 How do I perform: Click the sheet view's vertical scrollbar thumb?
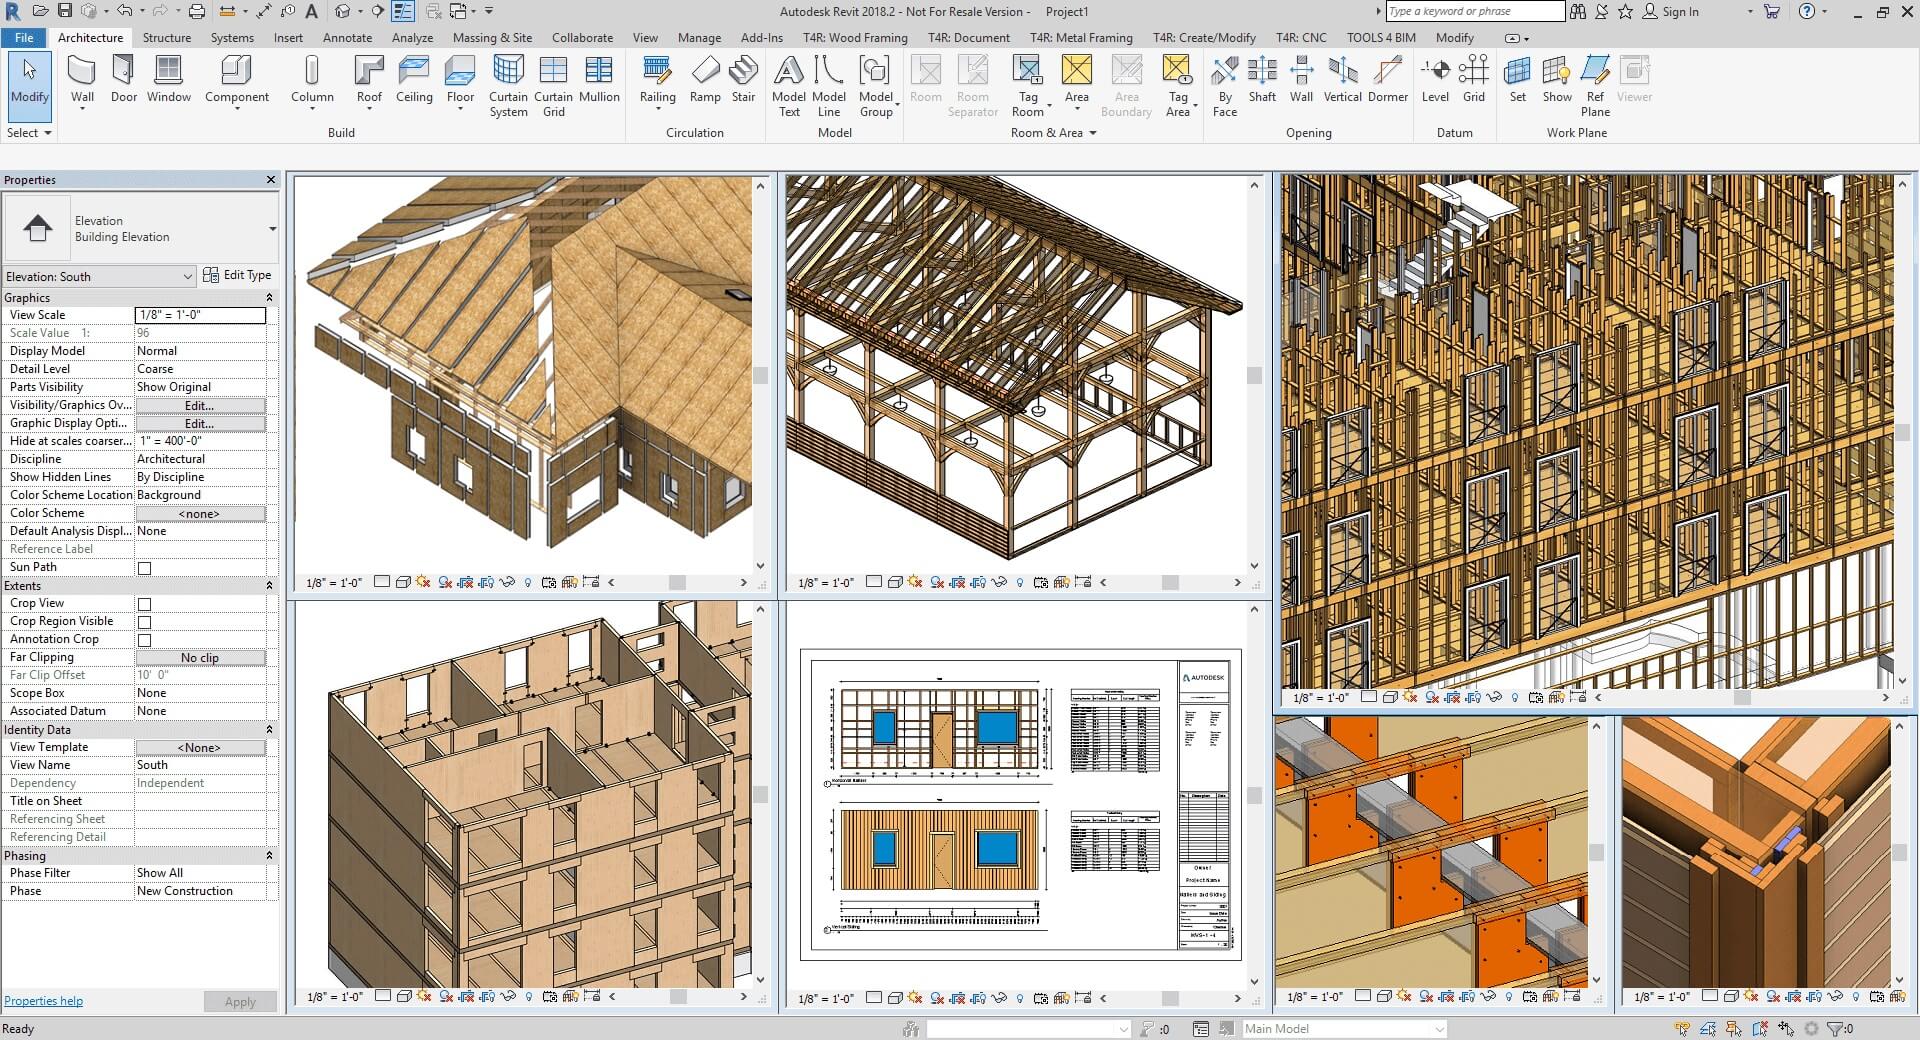pyautogui.click(x=1254, y=796)
